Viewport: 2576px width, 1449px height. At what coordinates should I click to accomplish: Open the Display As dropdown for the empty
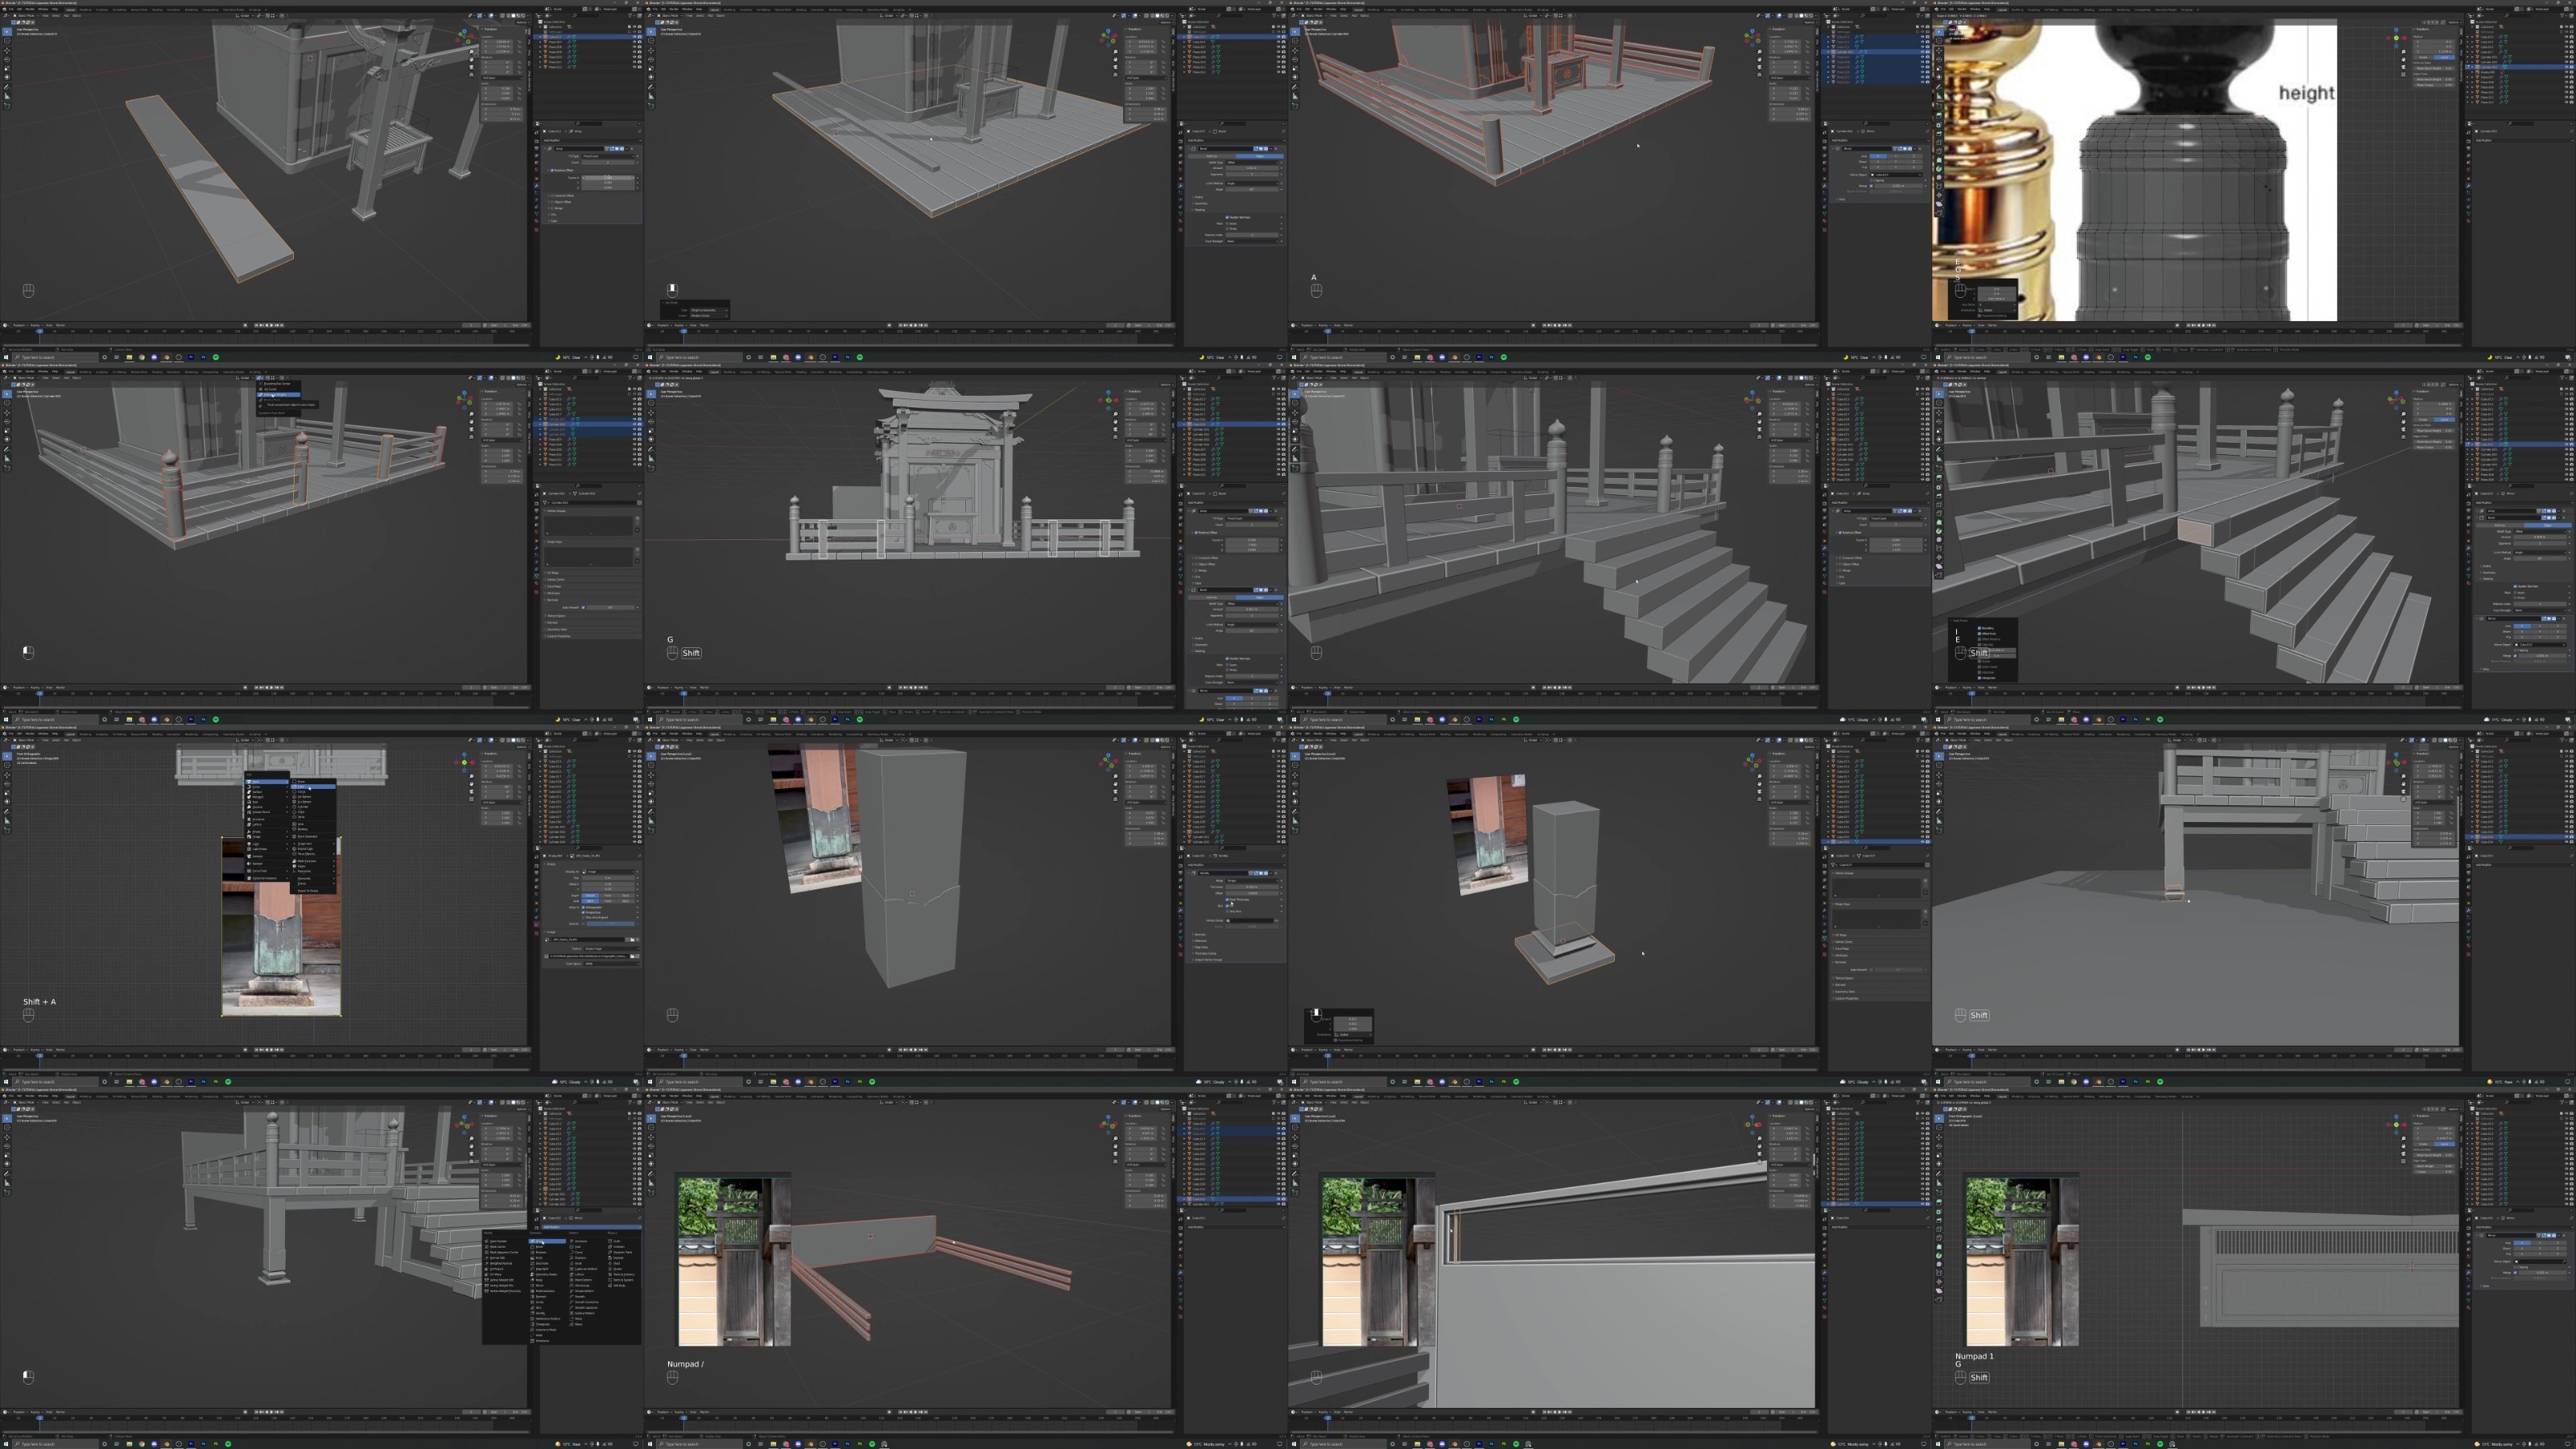click(609, 872)
